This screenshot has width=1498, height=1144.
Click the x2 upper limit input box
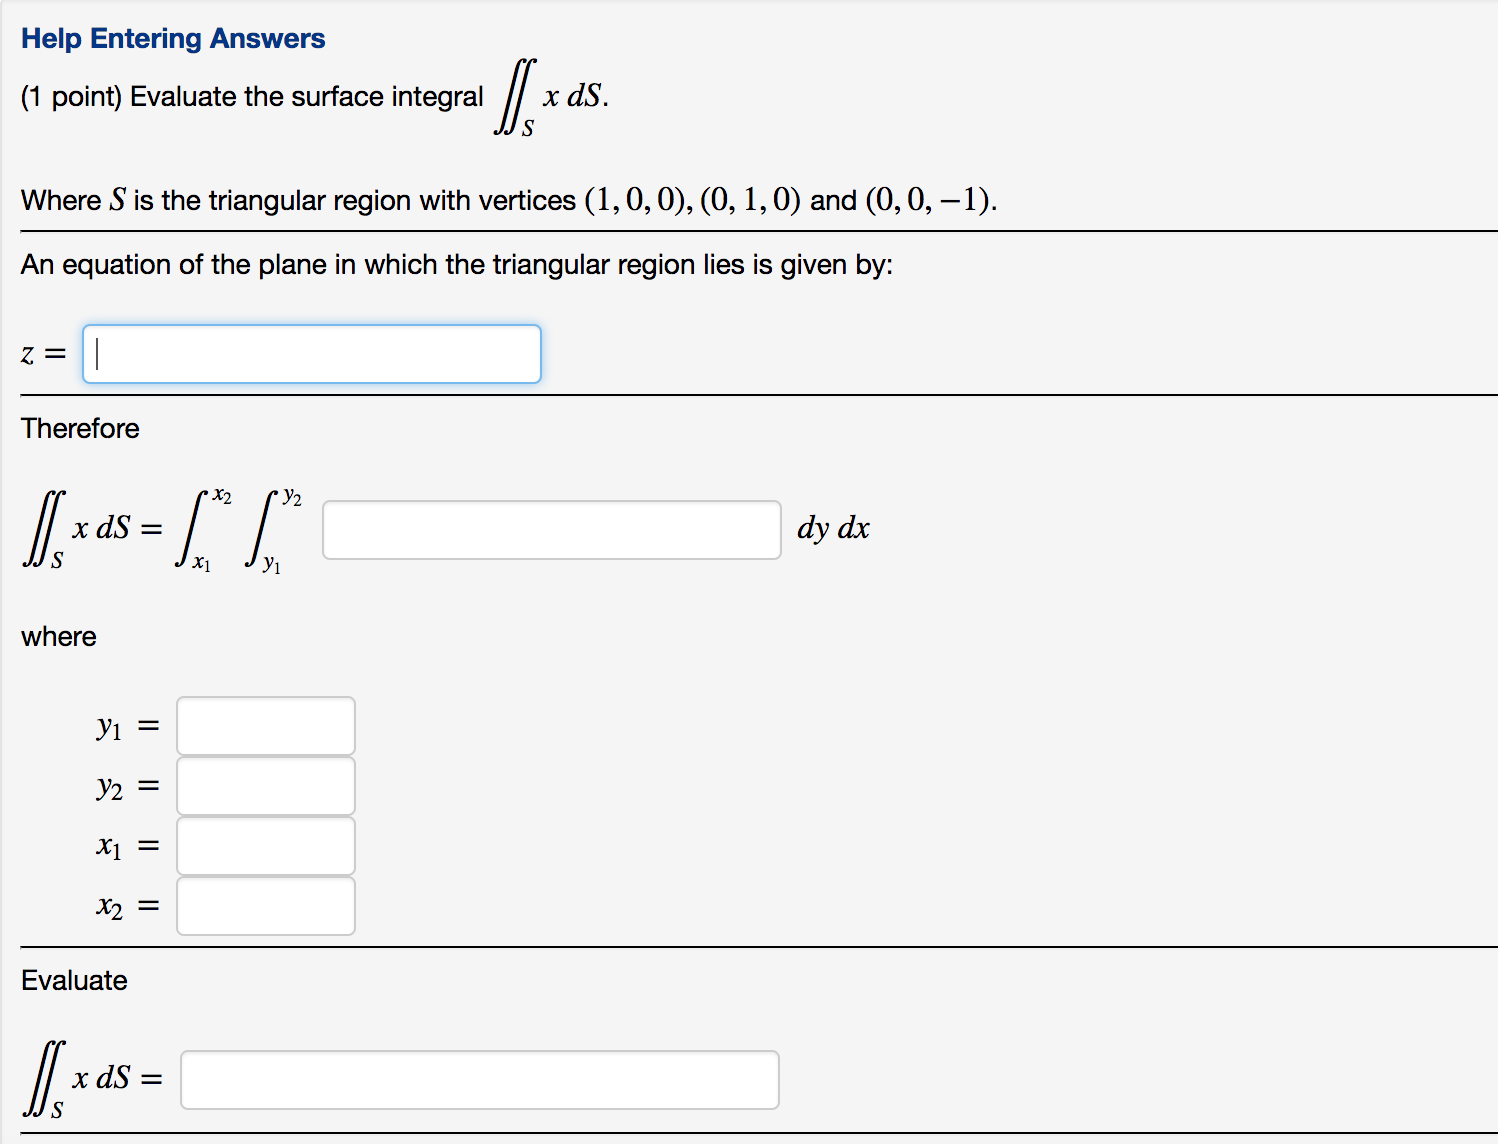[266, 906]
